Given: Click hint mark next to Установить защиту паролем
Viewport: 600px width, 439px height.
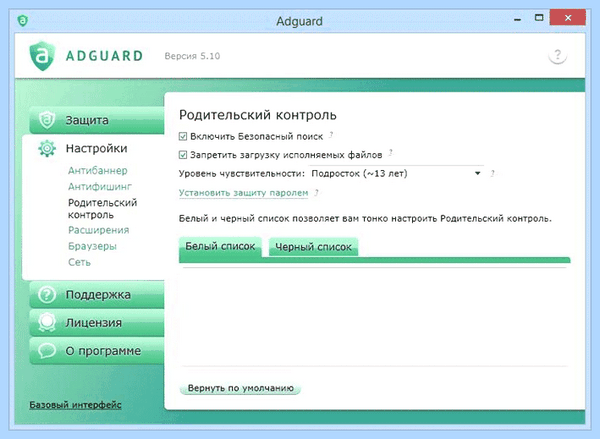Looking at the screenshot, I should [316, 193].
